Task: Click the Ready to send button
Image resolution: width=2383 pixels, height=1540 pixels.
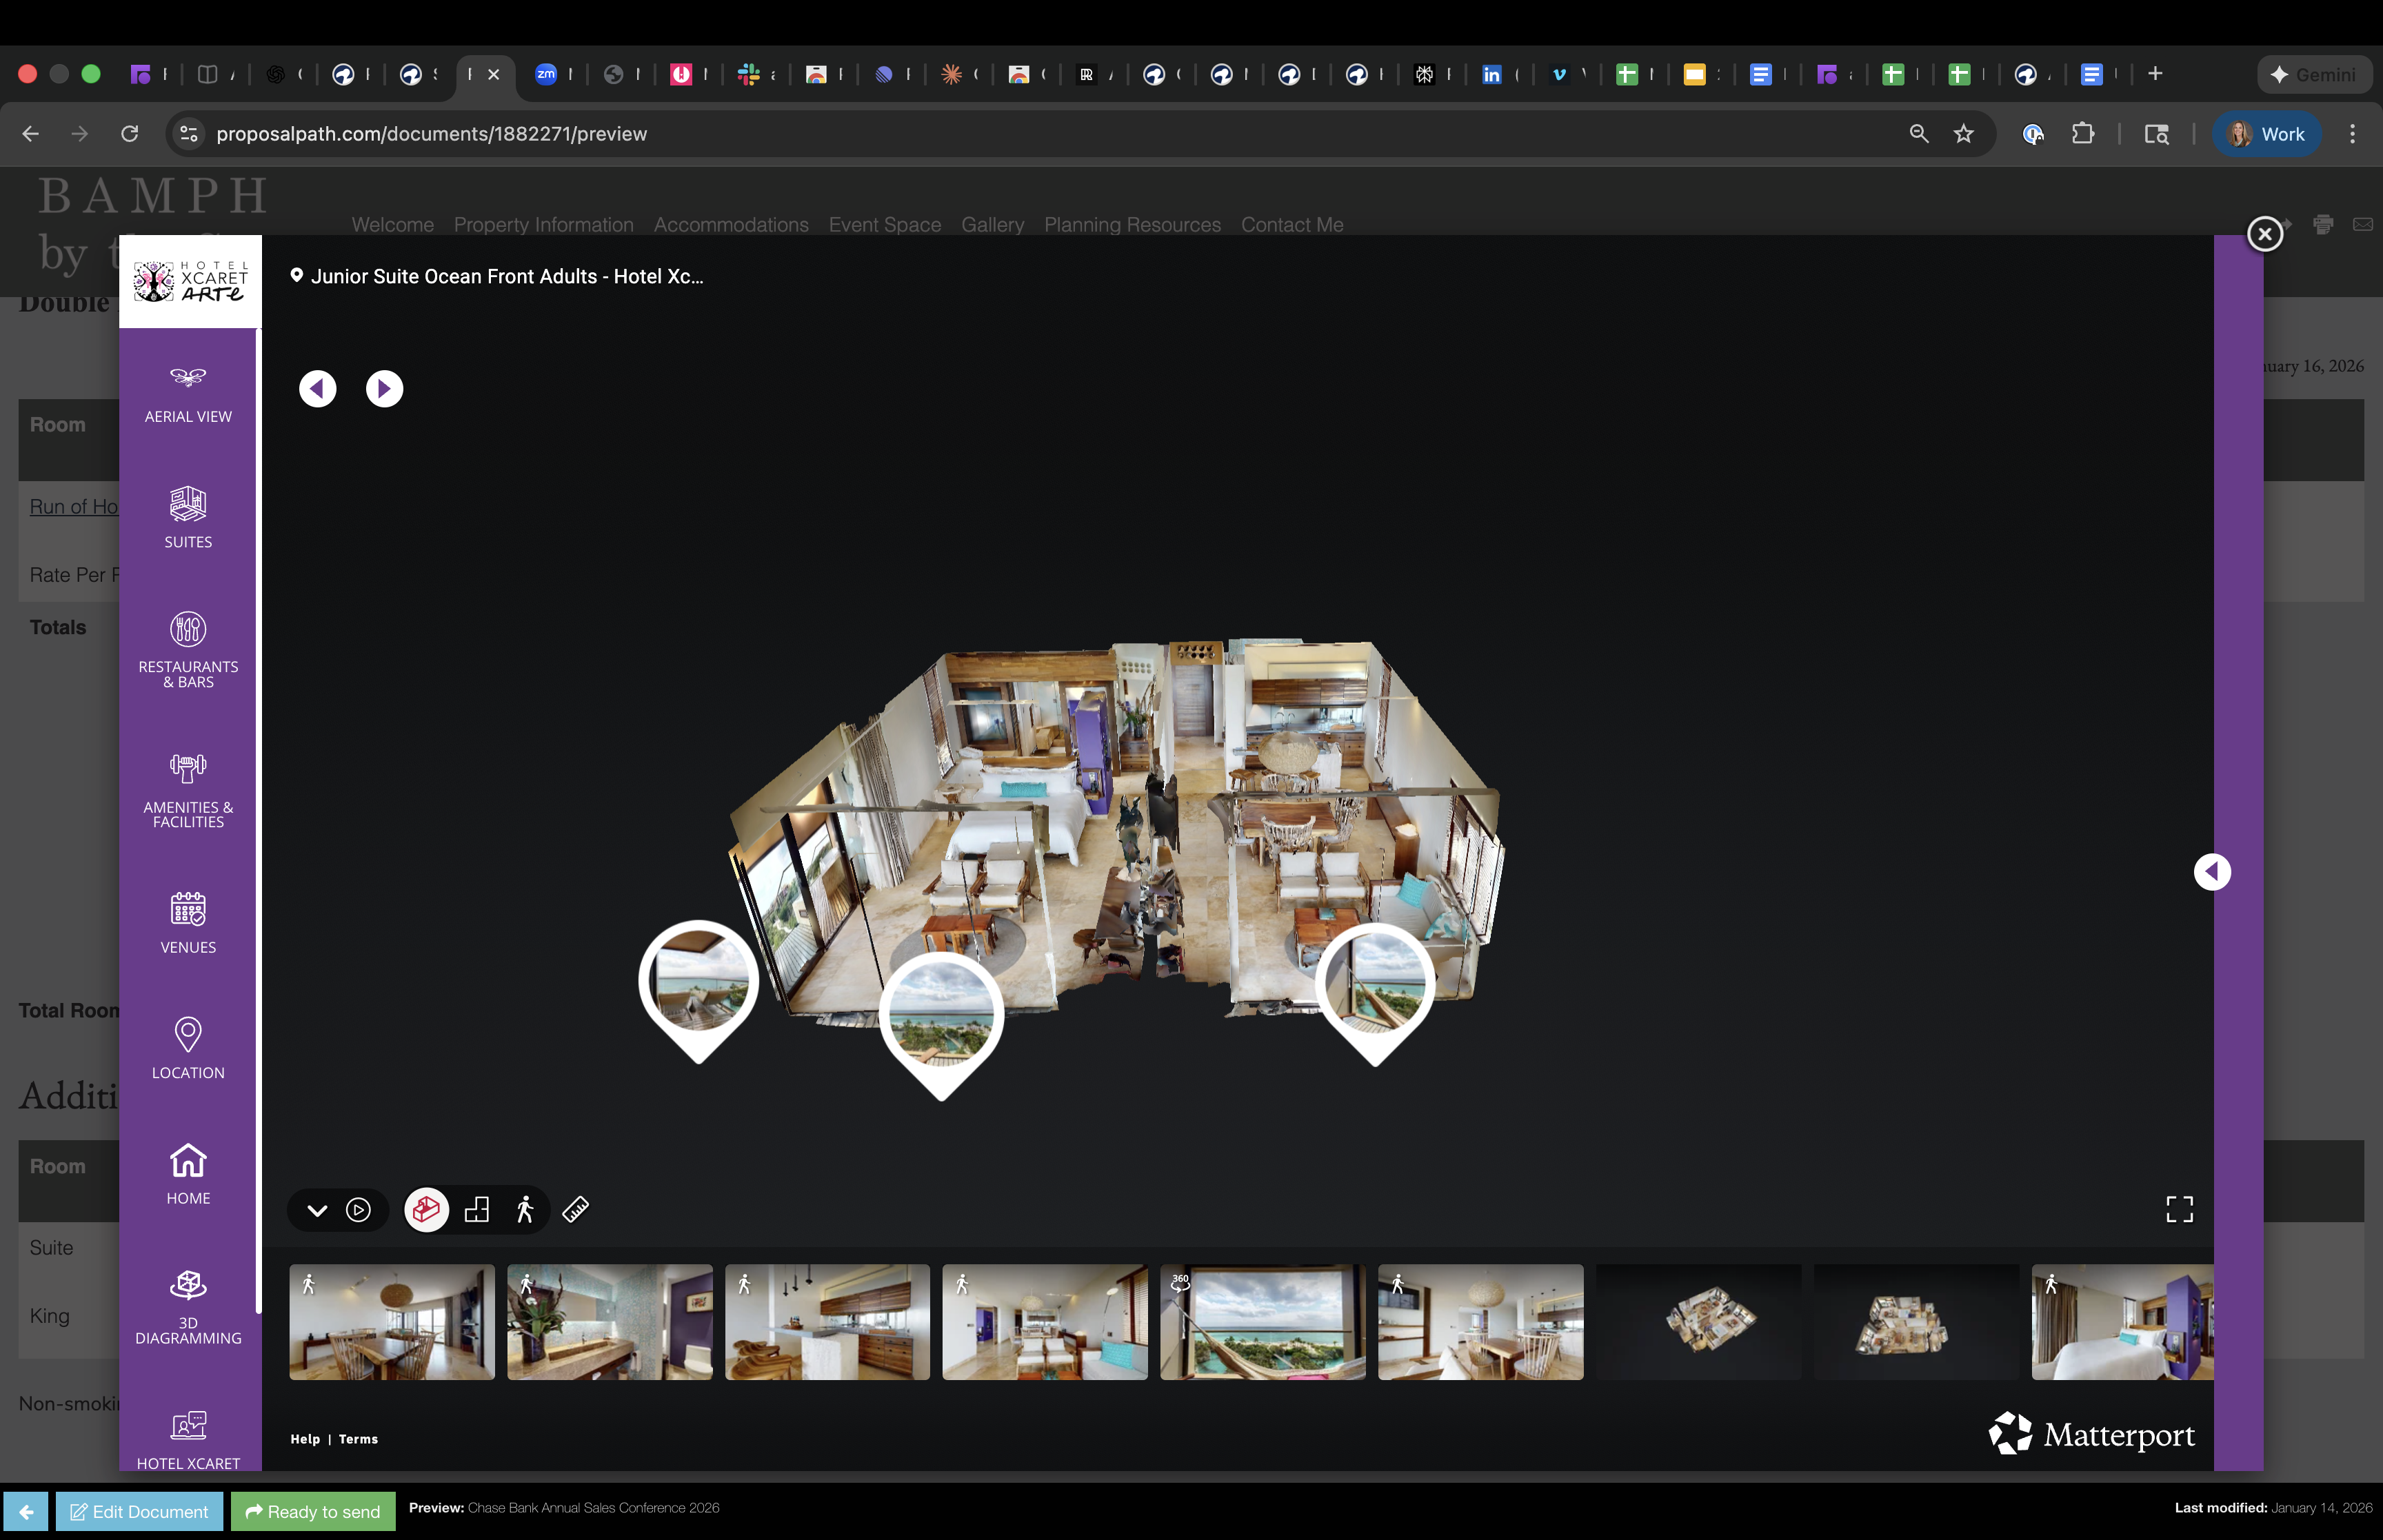Action: coord(313,1511)
